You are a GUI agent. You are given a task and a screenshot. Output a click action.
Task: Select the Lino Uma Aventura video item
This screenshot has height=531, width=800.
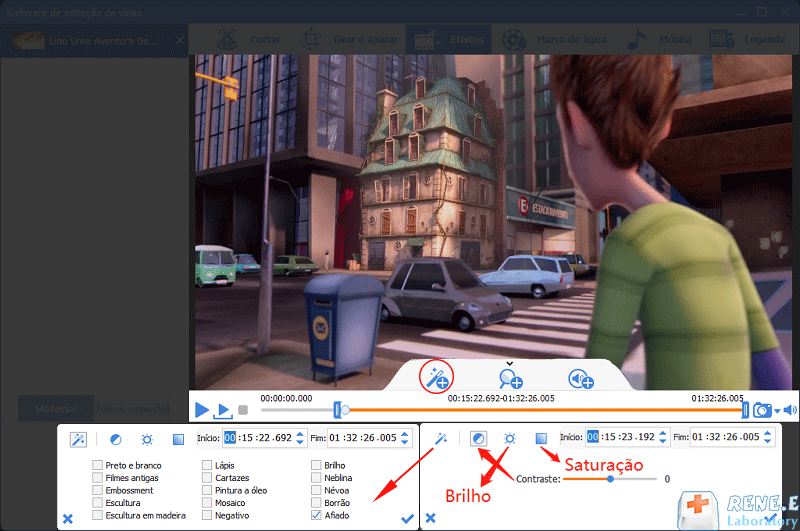click(x=94, y=40)
